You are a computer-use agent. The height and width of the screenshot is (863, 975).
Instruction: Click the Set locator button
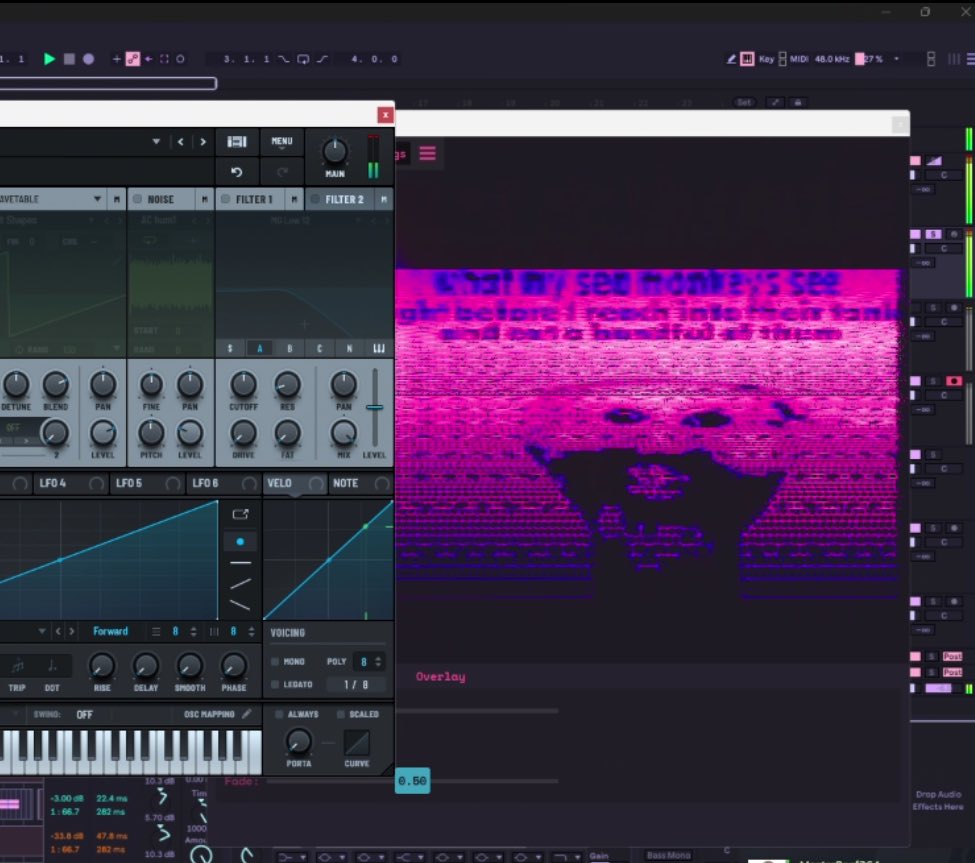(744, 102)
